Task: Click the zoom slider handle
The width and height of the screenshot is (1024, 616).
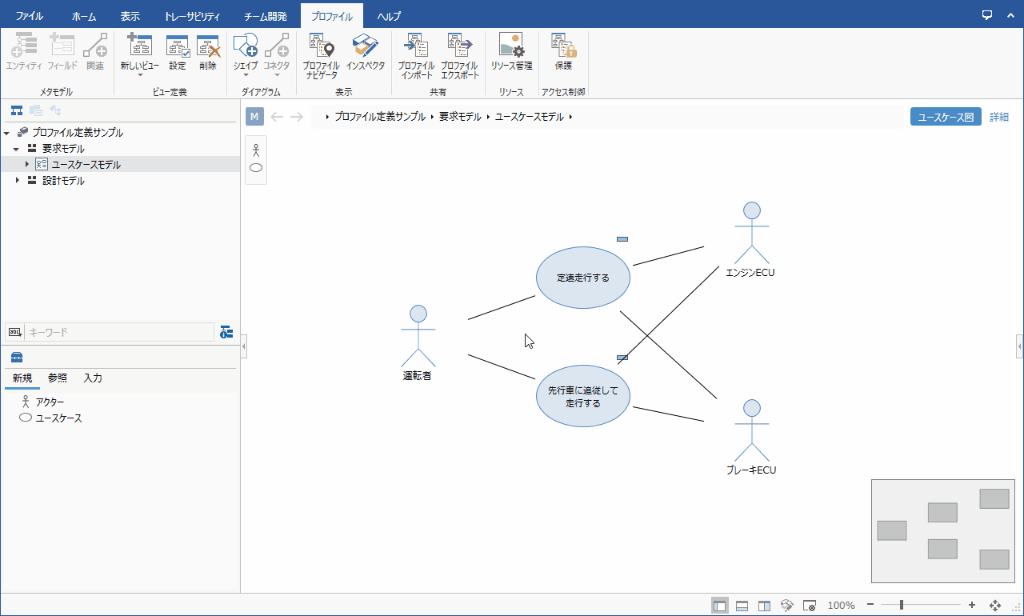Action: point(902,605)
